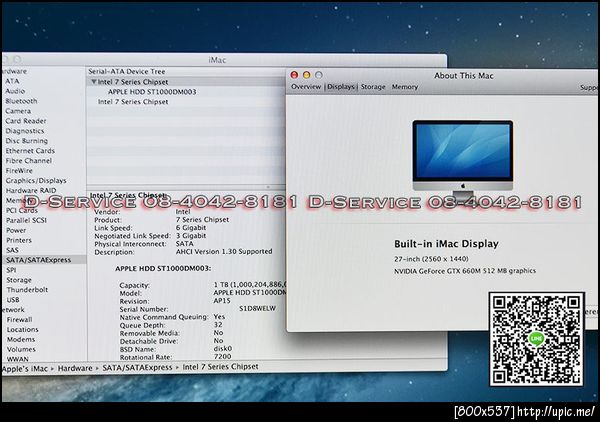Select SPI in the sidebar
Image resolution: width=600 pixels, height=422 pixels.
[x=11, y=270]
